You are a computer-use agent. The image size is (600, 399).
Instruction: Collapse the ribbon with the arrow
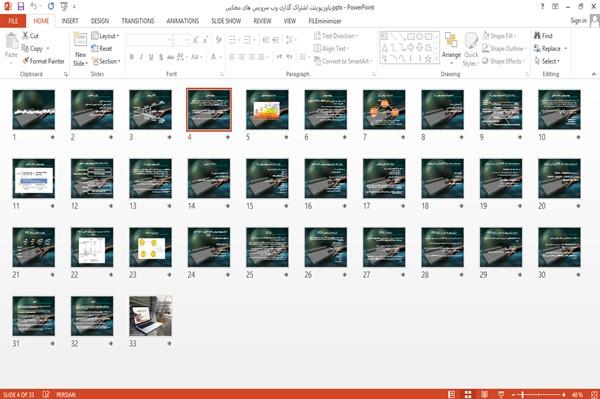pyautogui.click(x=593, y=74)
